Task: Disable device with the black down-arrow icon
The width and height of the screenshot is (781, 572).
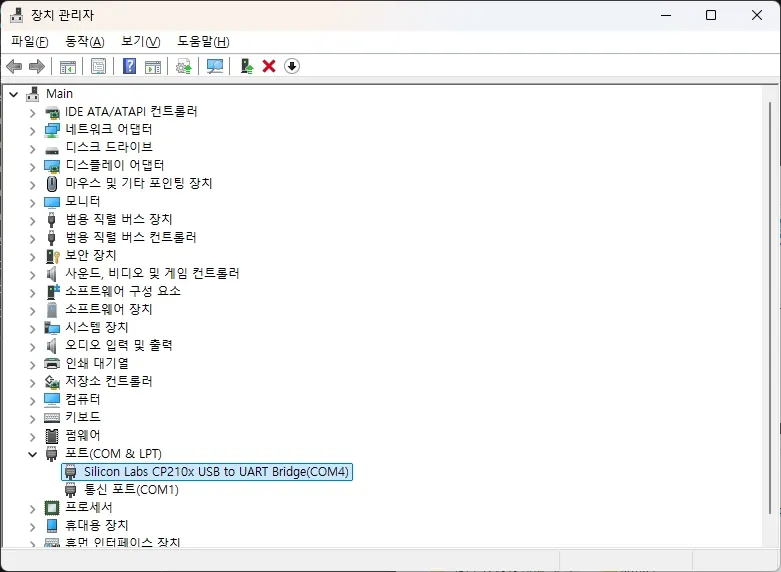Action: tap(292, 66)
